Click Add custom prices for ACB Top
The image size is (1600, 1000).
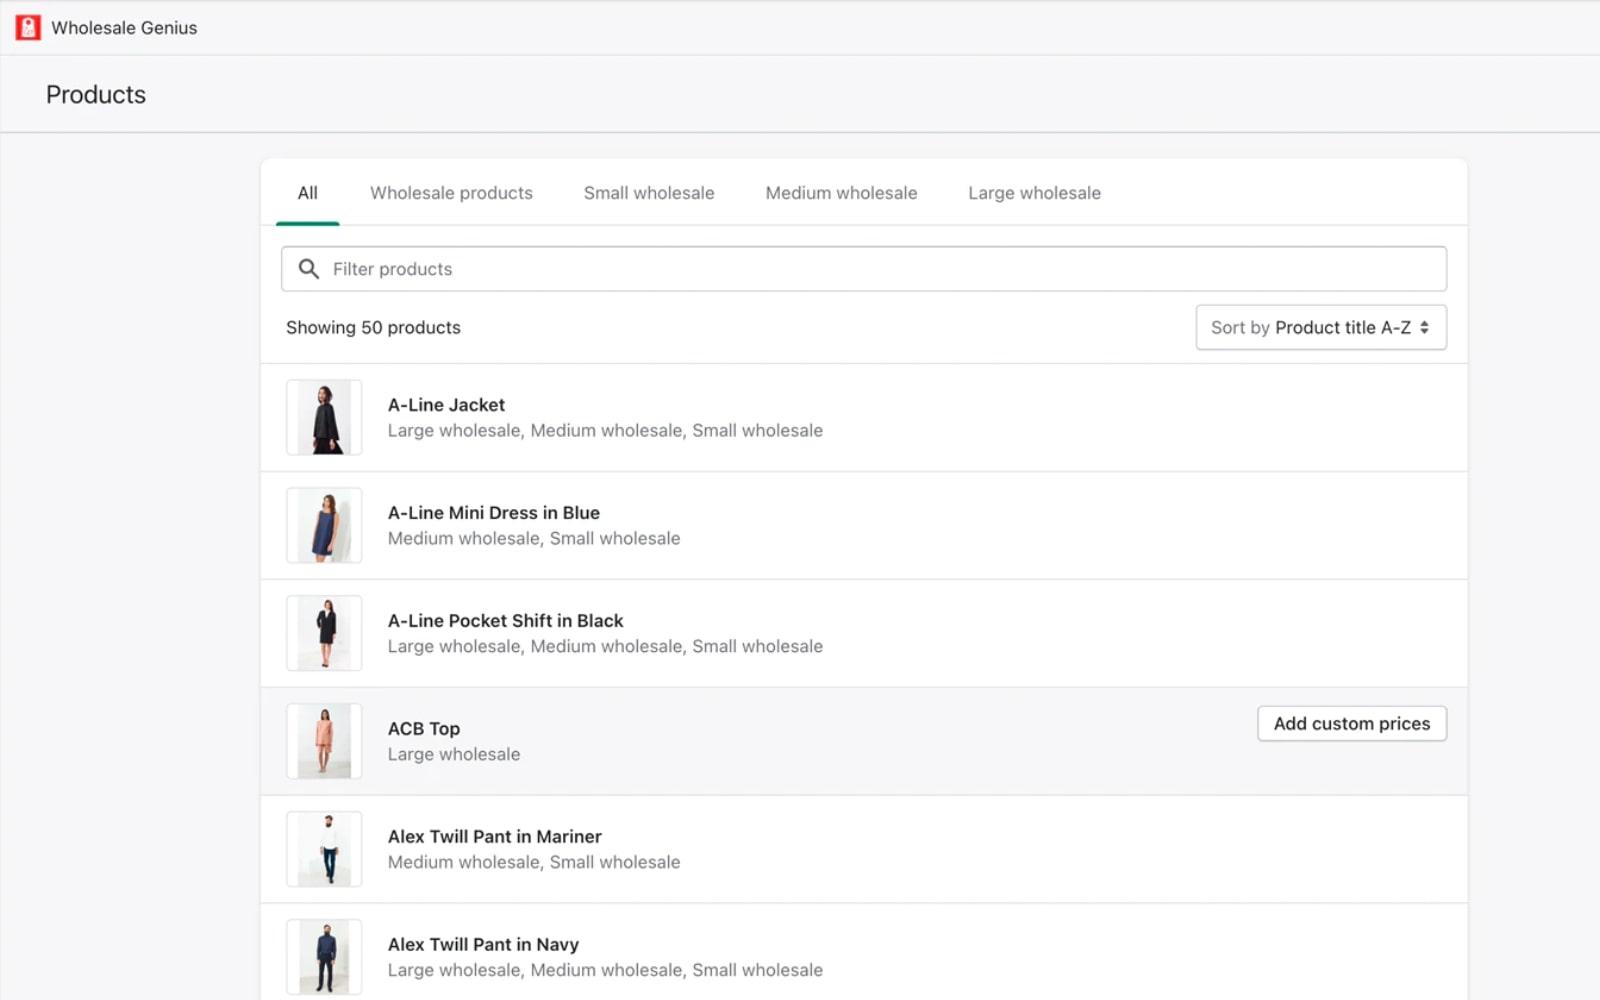tap(1352, 723)
